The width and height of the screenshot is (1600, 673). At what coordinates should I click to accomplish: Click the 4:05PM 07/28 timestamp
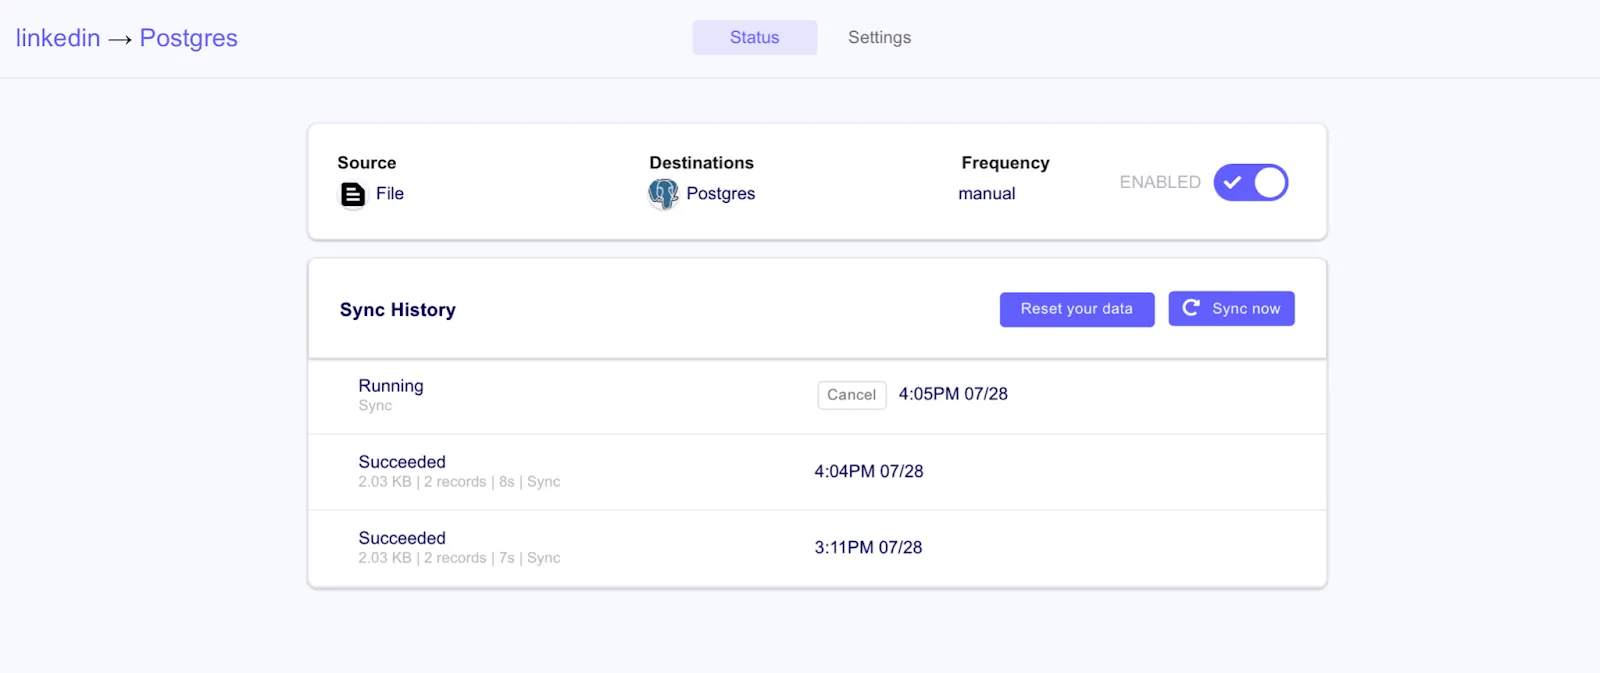tap(953, 394)
